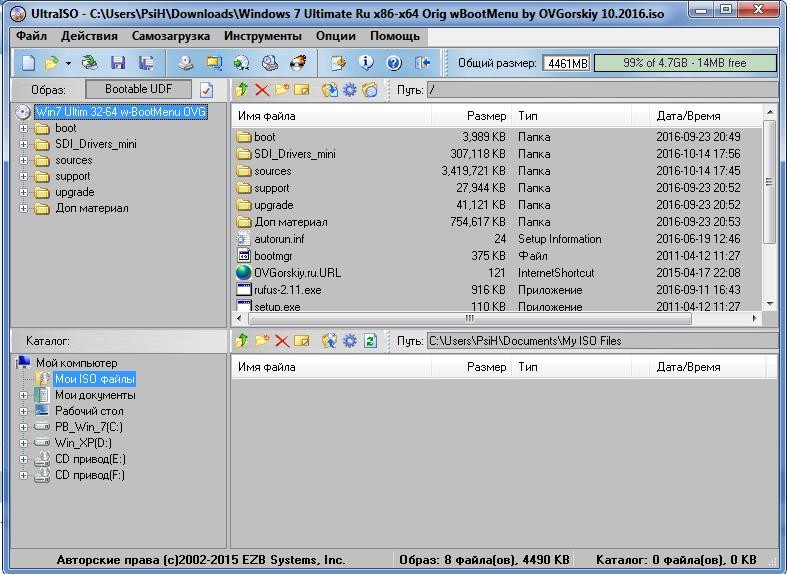Image resolution: width=787 pixels, height=574 pixels.
Task: Click the Burn CD/DVD image icon
Action: 297,63
